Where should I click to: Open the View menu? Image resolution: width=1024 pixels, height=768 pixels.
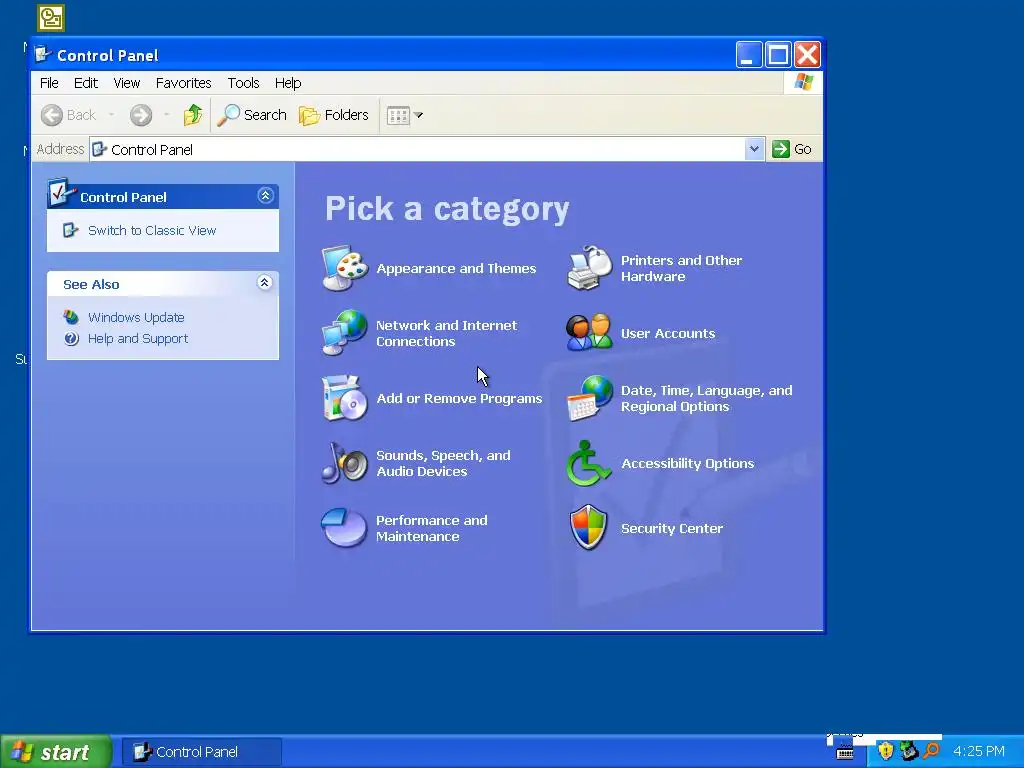coord(126,83)
